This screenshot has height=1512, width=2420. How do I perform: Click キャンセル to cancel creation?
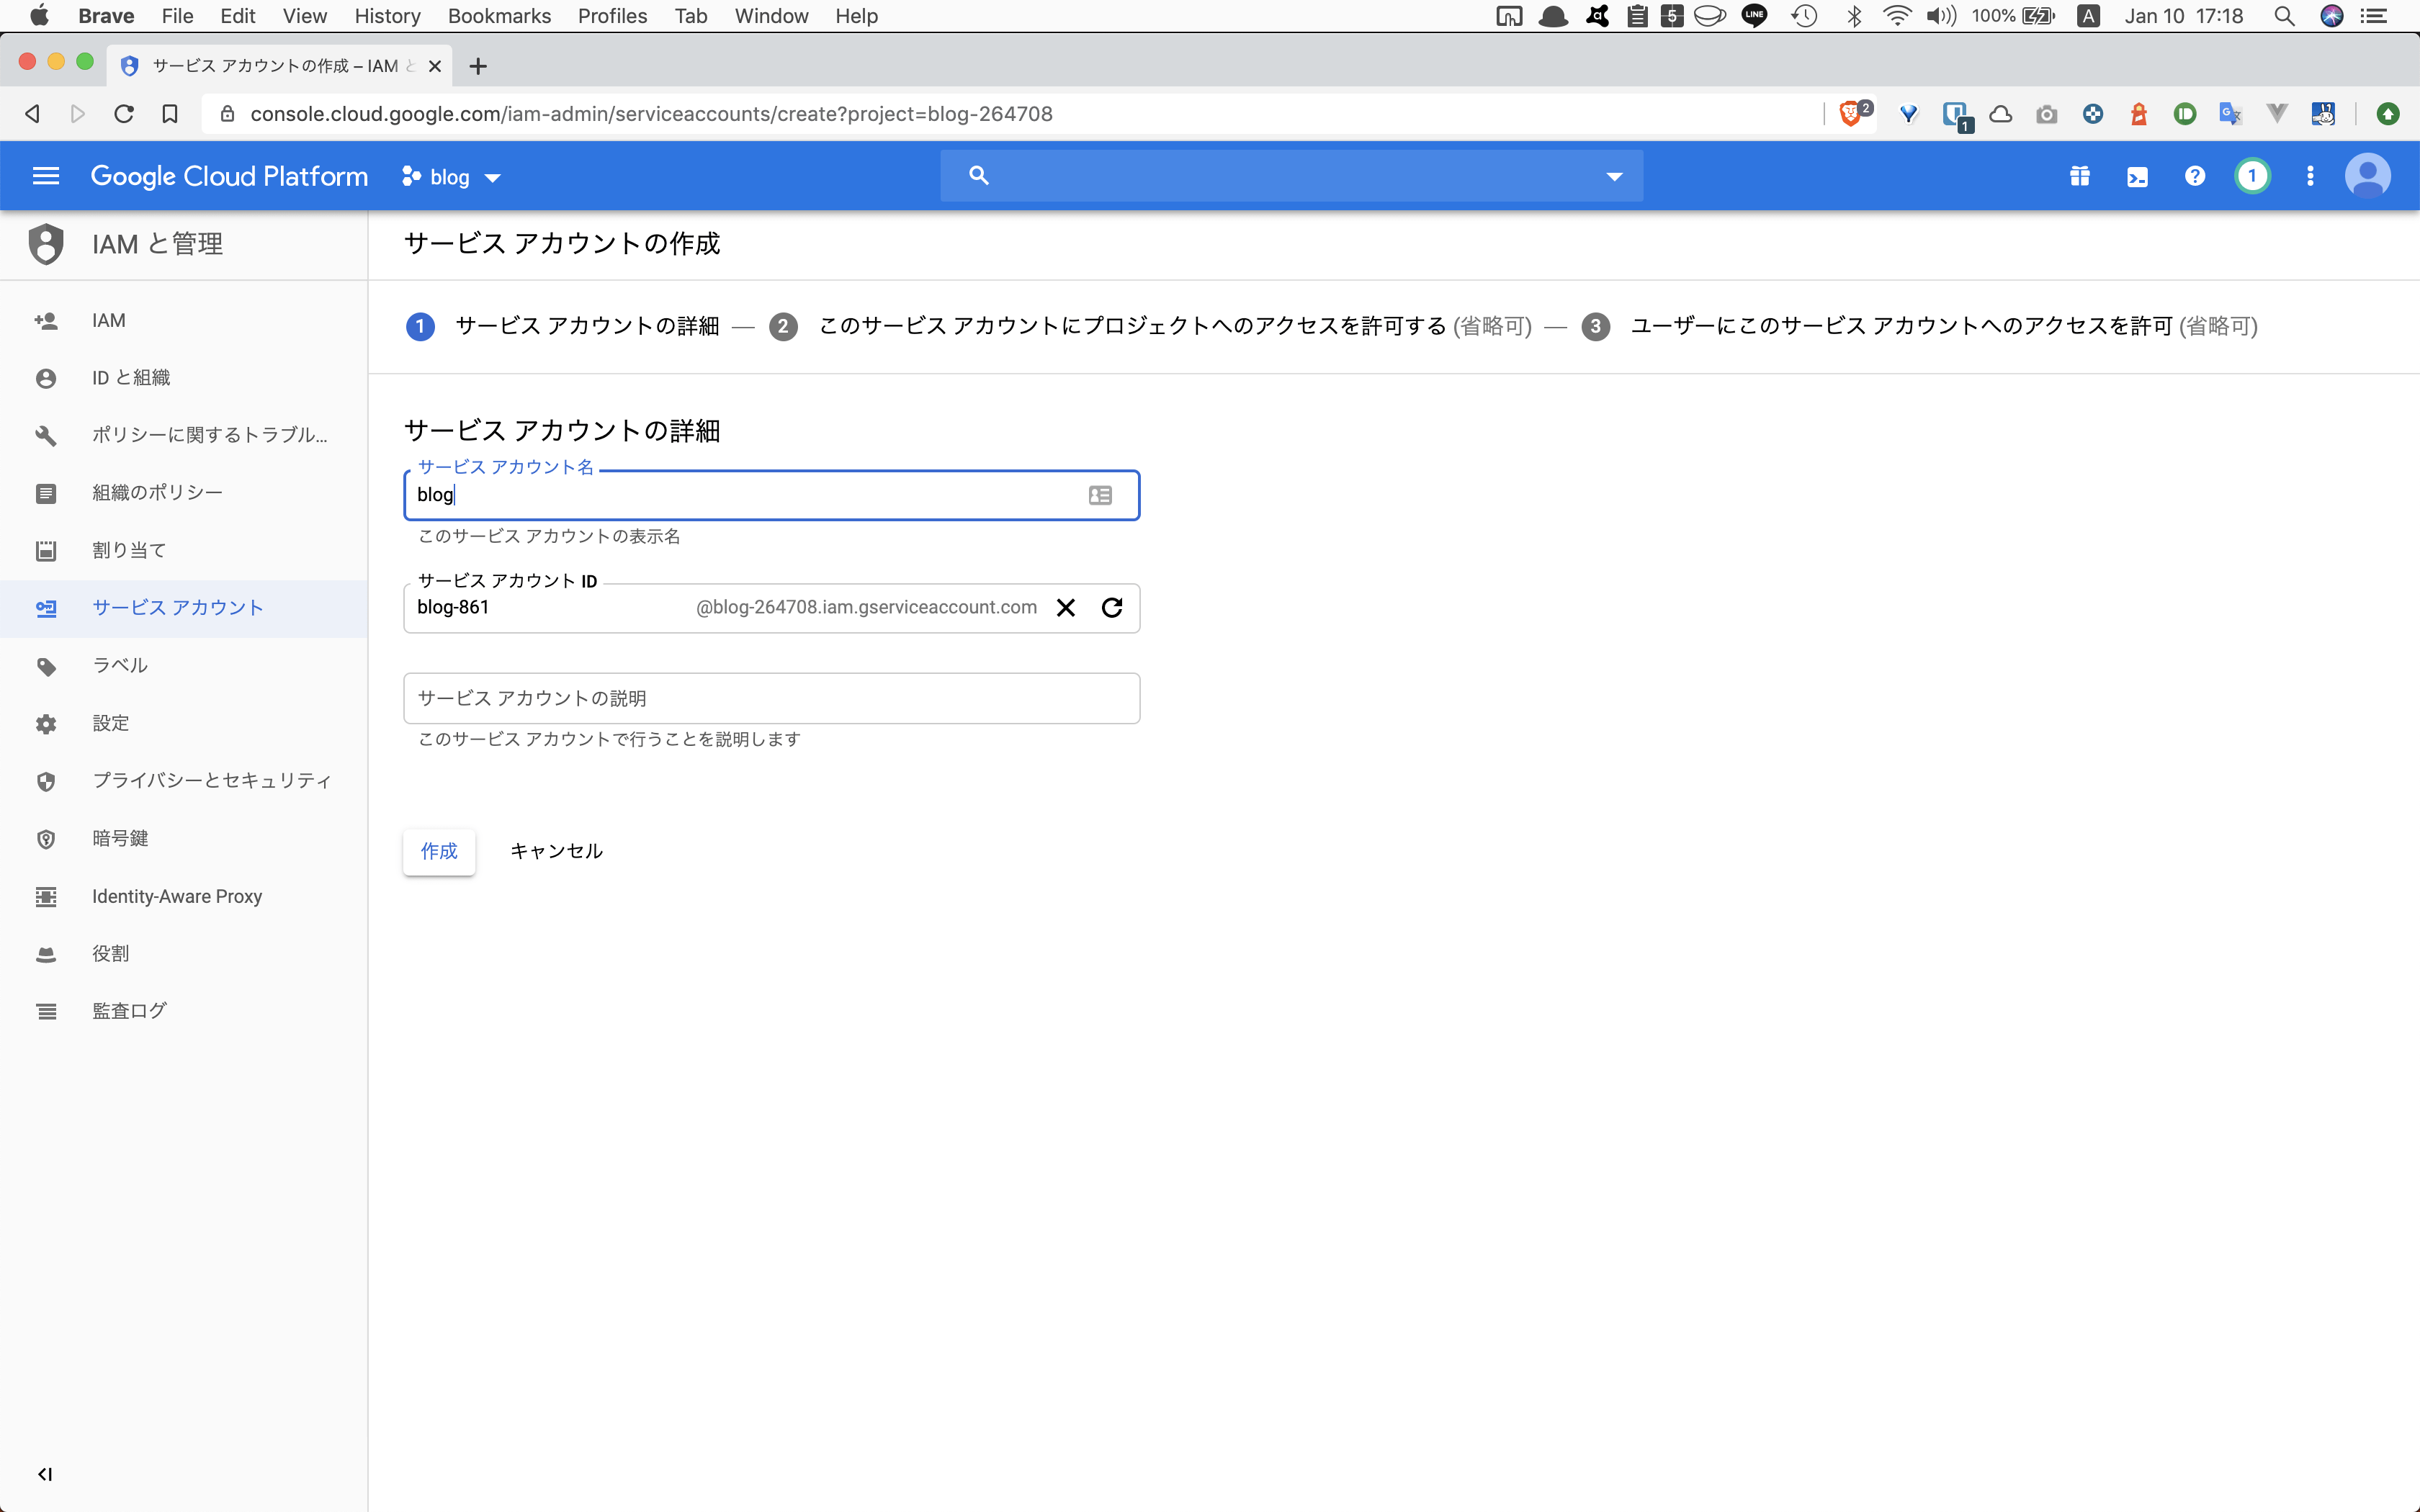click(556, 851)
